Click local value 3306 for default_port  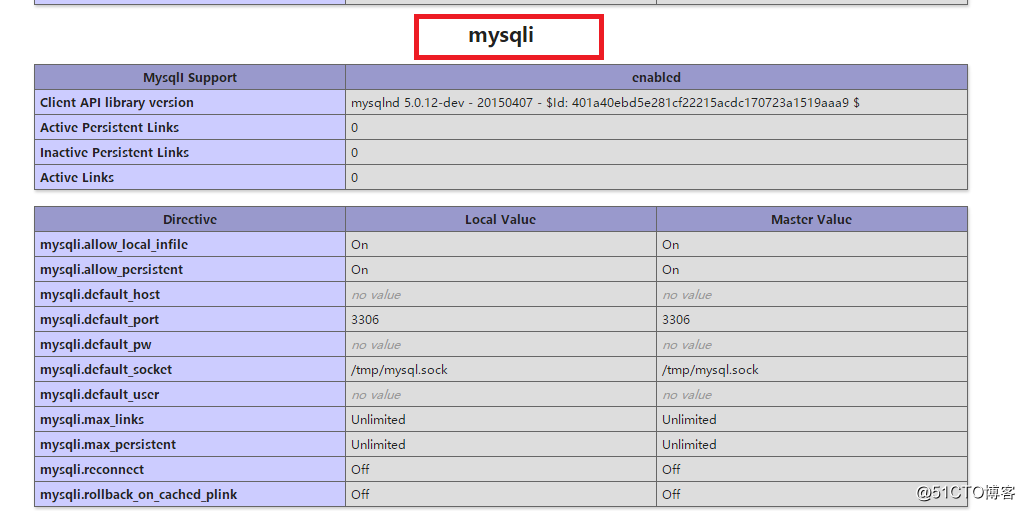365,320
